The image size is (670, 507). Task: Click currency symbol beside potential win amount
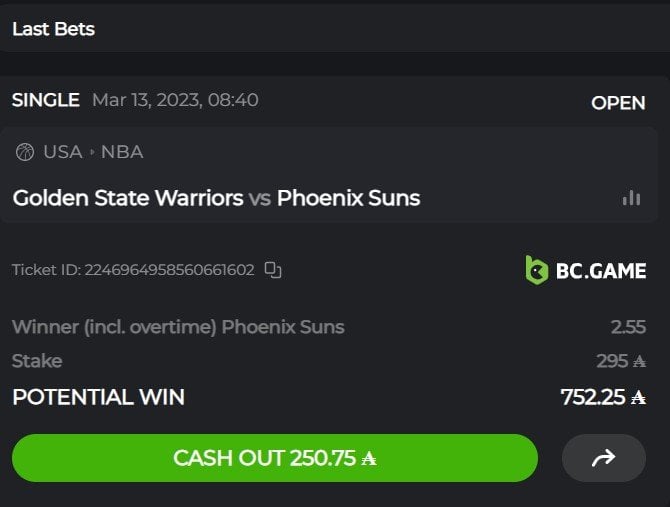tap(639, 397)
